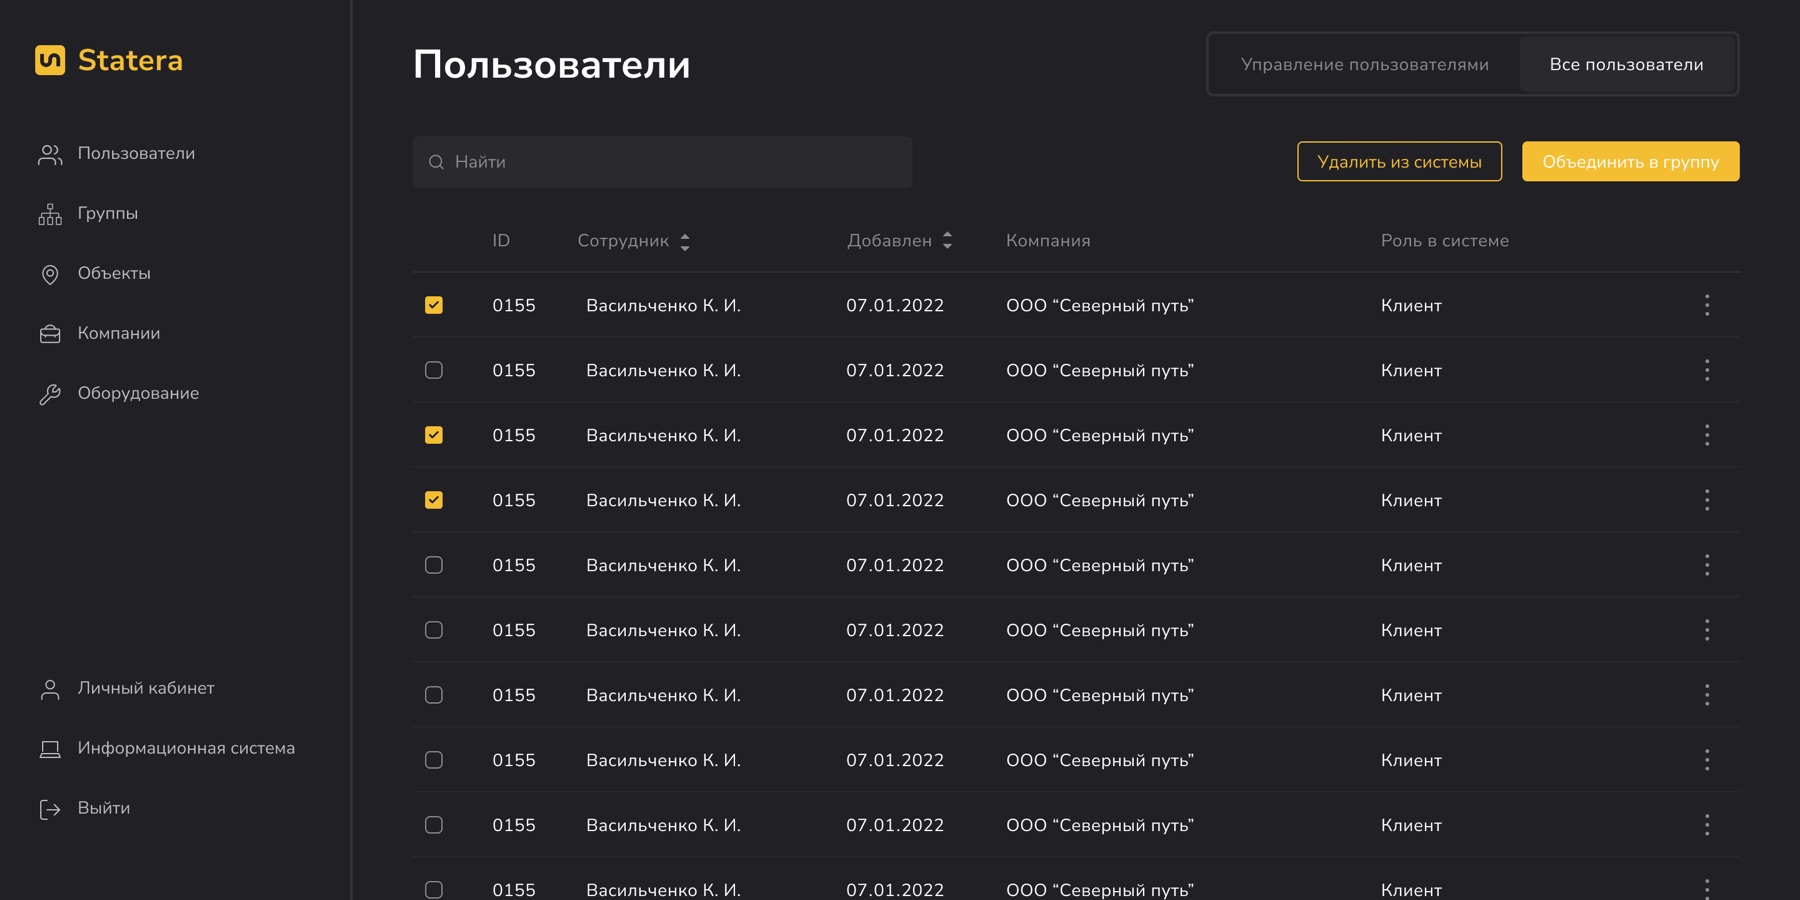Switch to Управление пользователями tab
Viewport: 1800px width, 900px height.
(x=1365, y=64)
